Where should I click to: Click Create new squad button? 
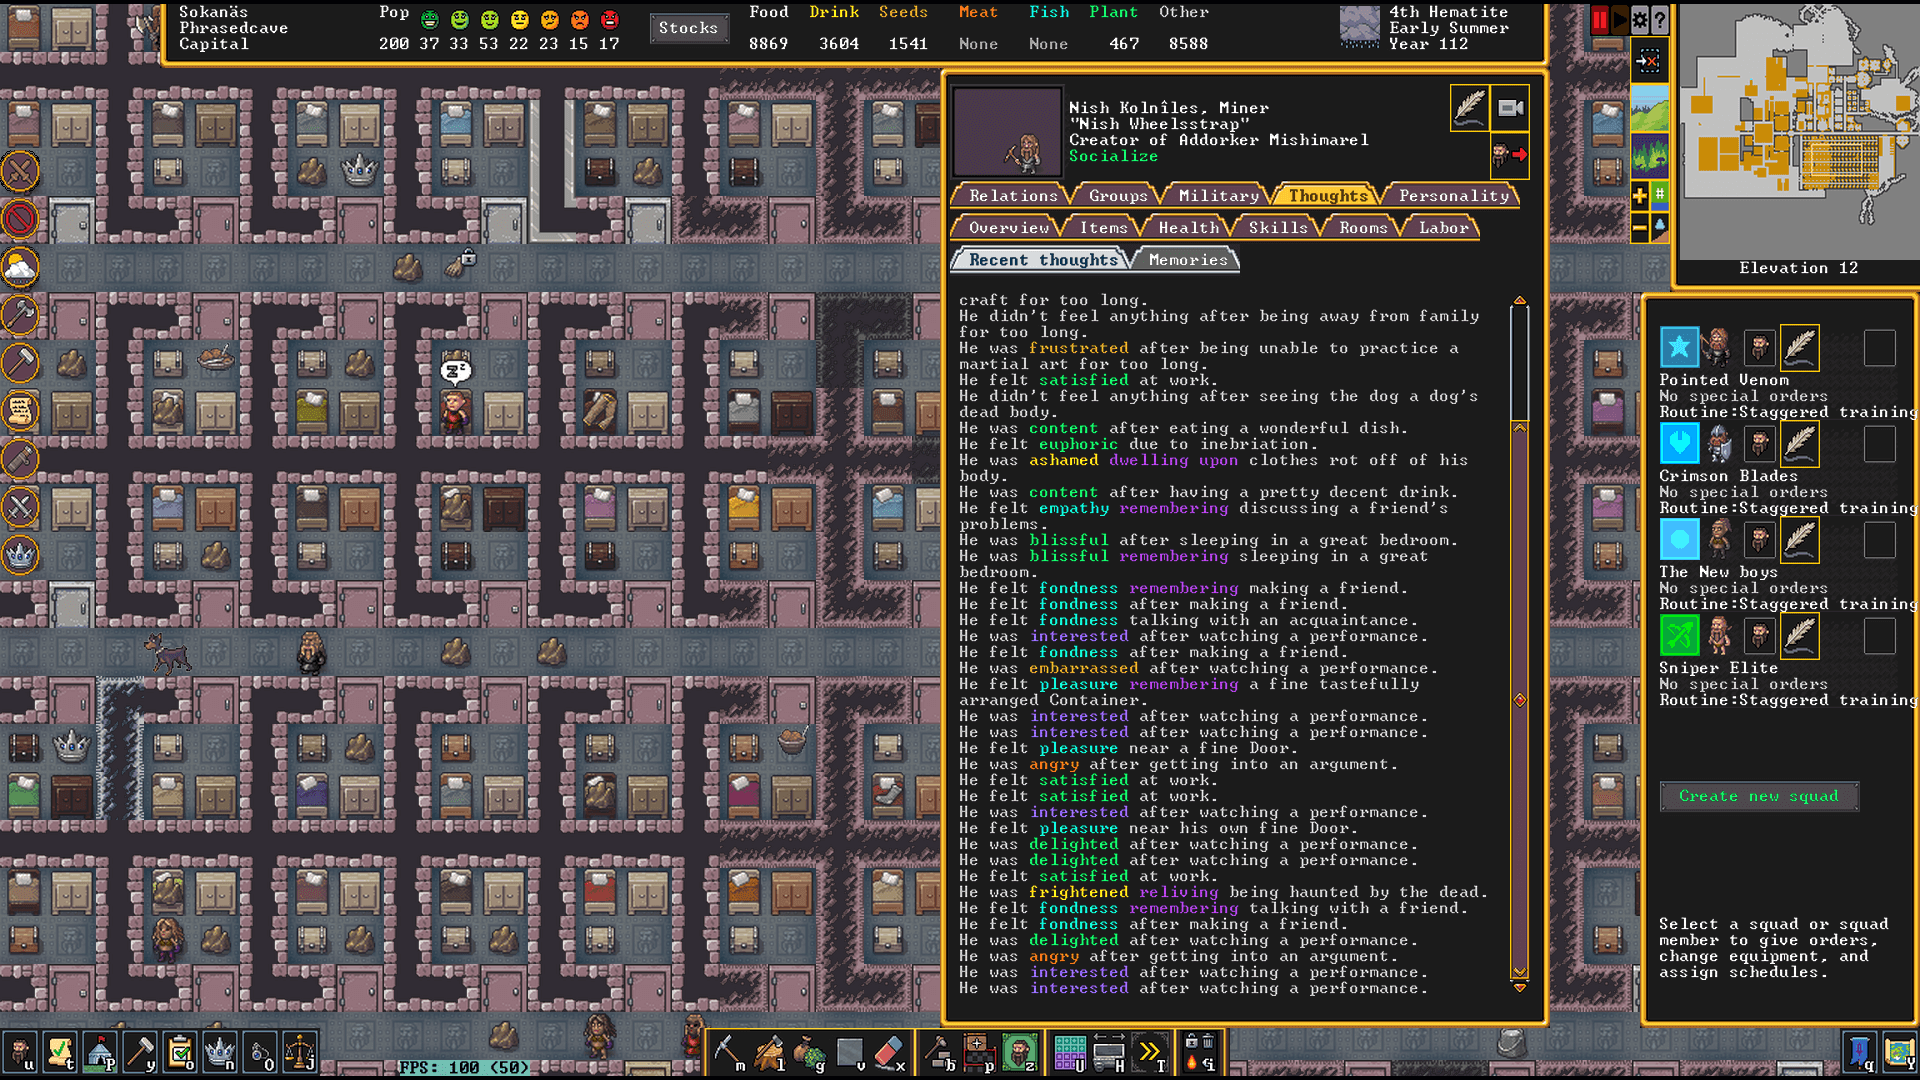[1758, 796]
